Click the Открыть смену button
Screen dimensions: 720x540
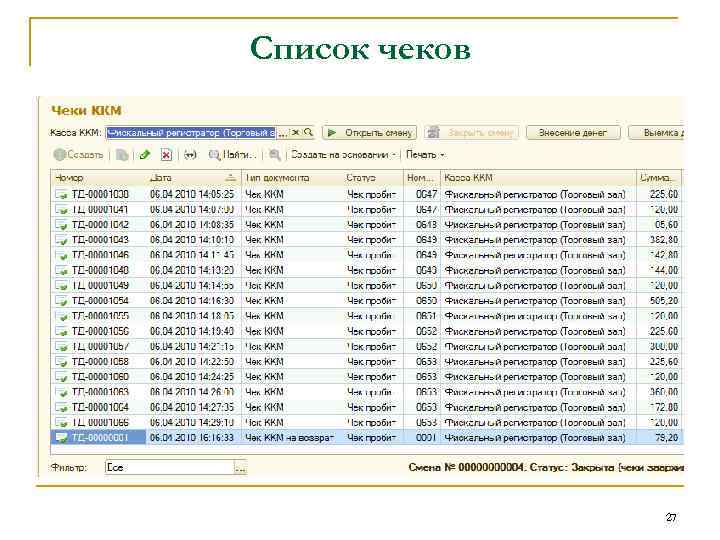(x=370, y=133)
